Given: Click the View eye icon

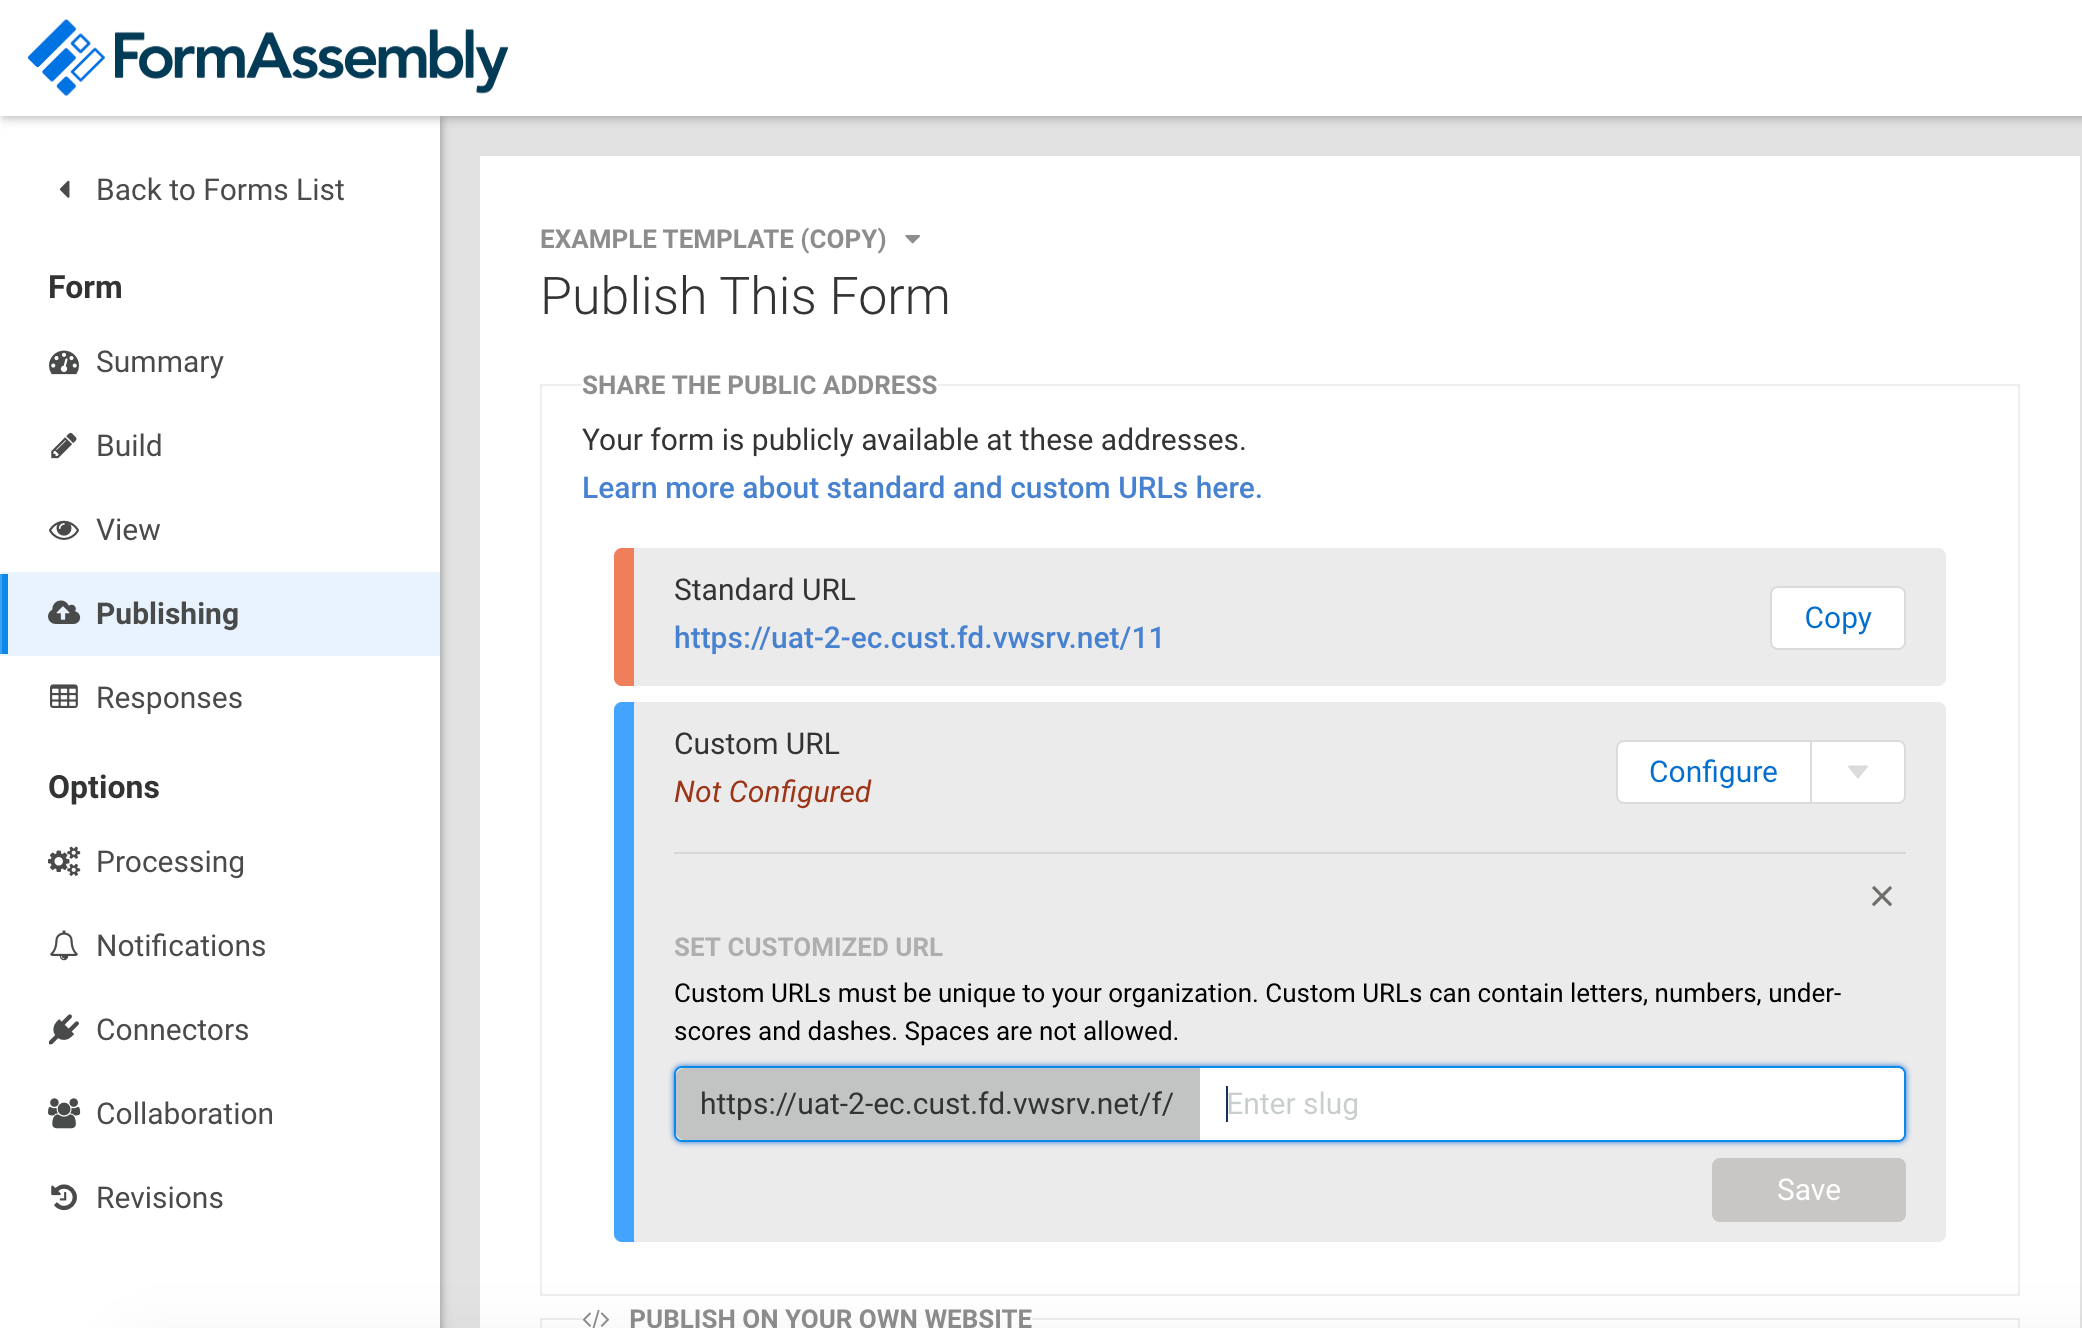Looking at the screenshot, I should 64,530.
